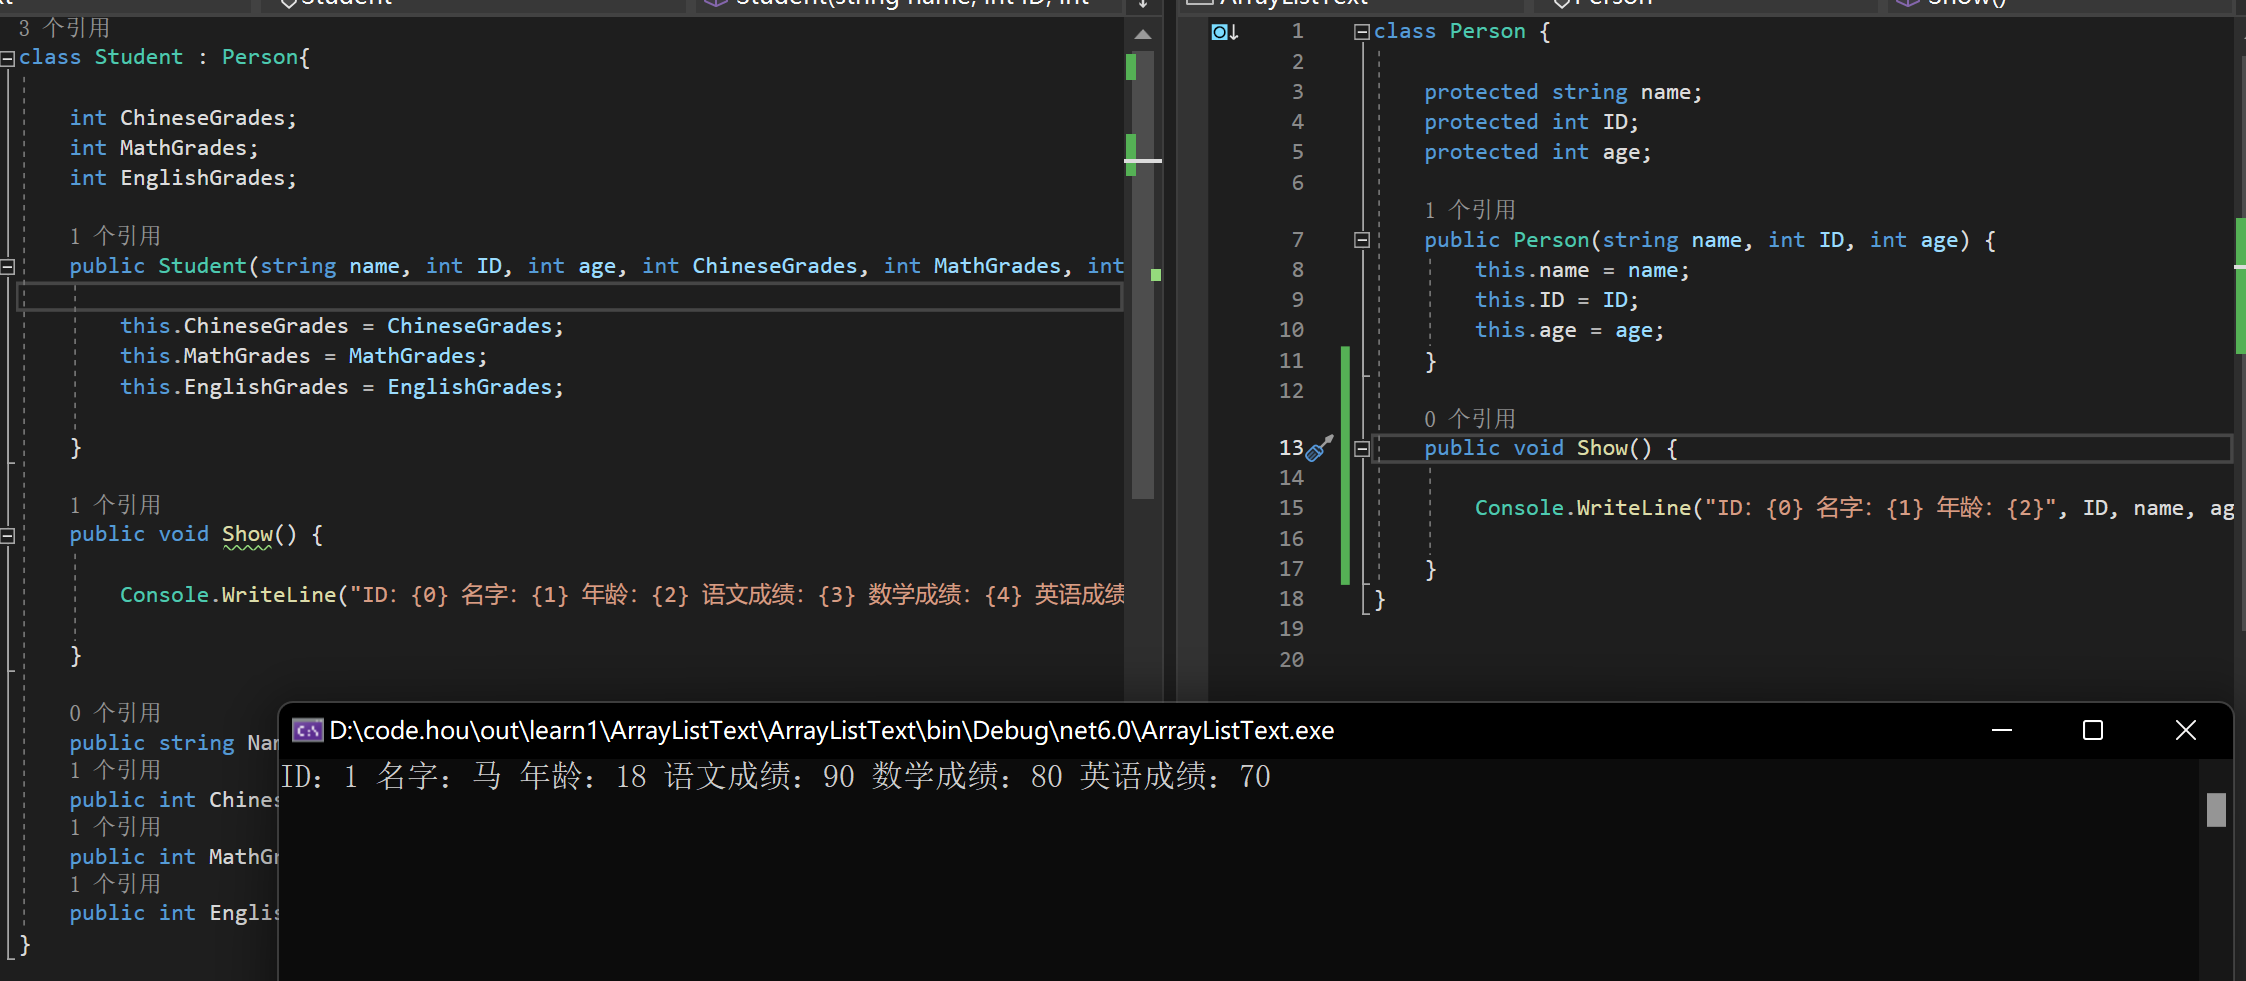Open the references link above Student's Show method
This screenshot has width=2246, height=981.
(115, 505)
